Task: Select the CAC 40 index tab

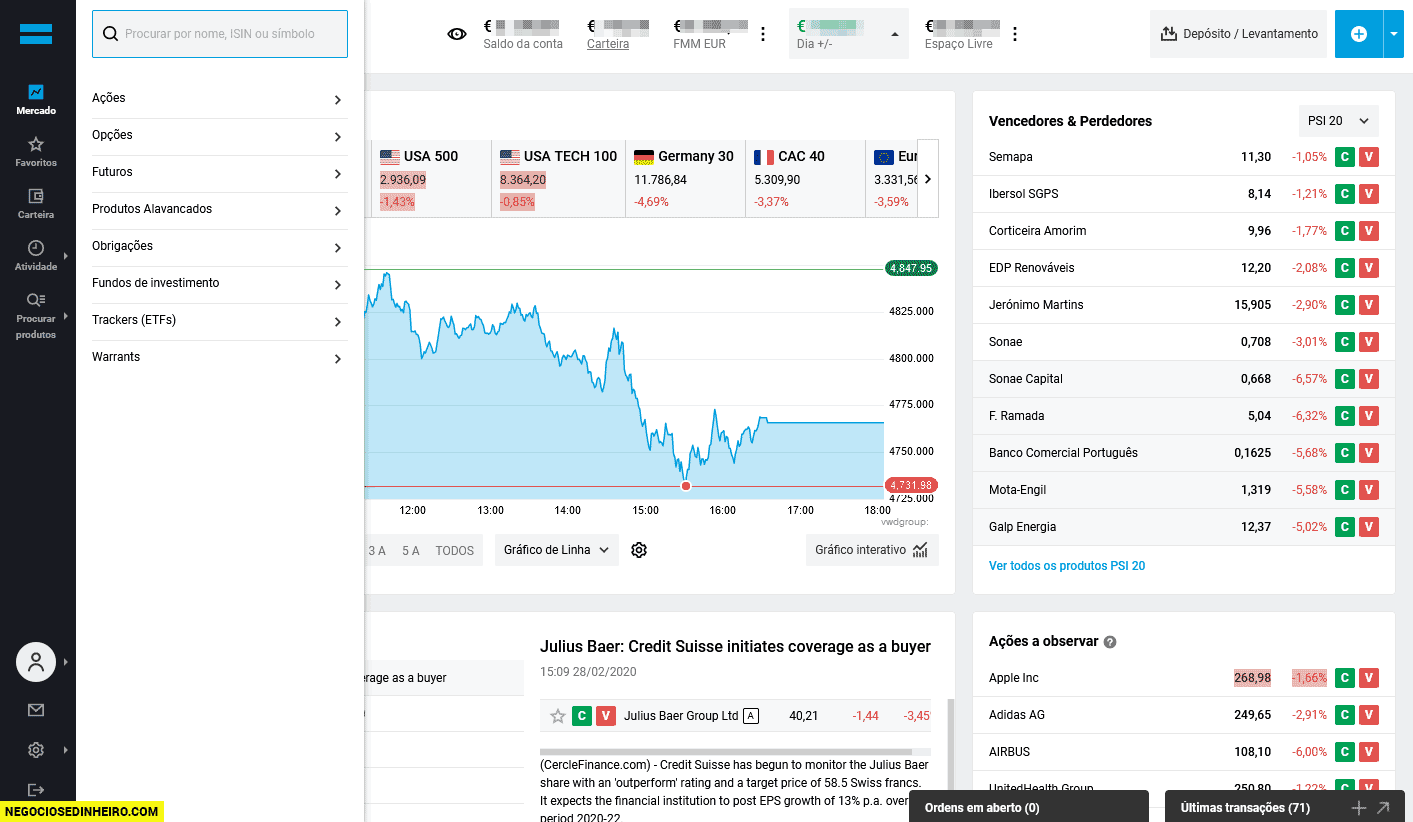Action: coord(805,179)
